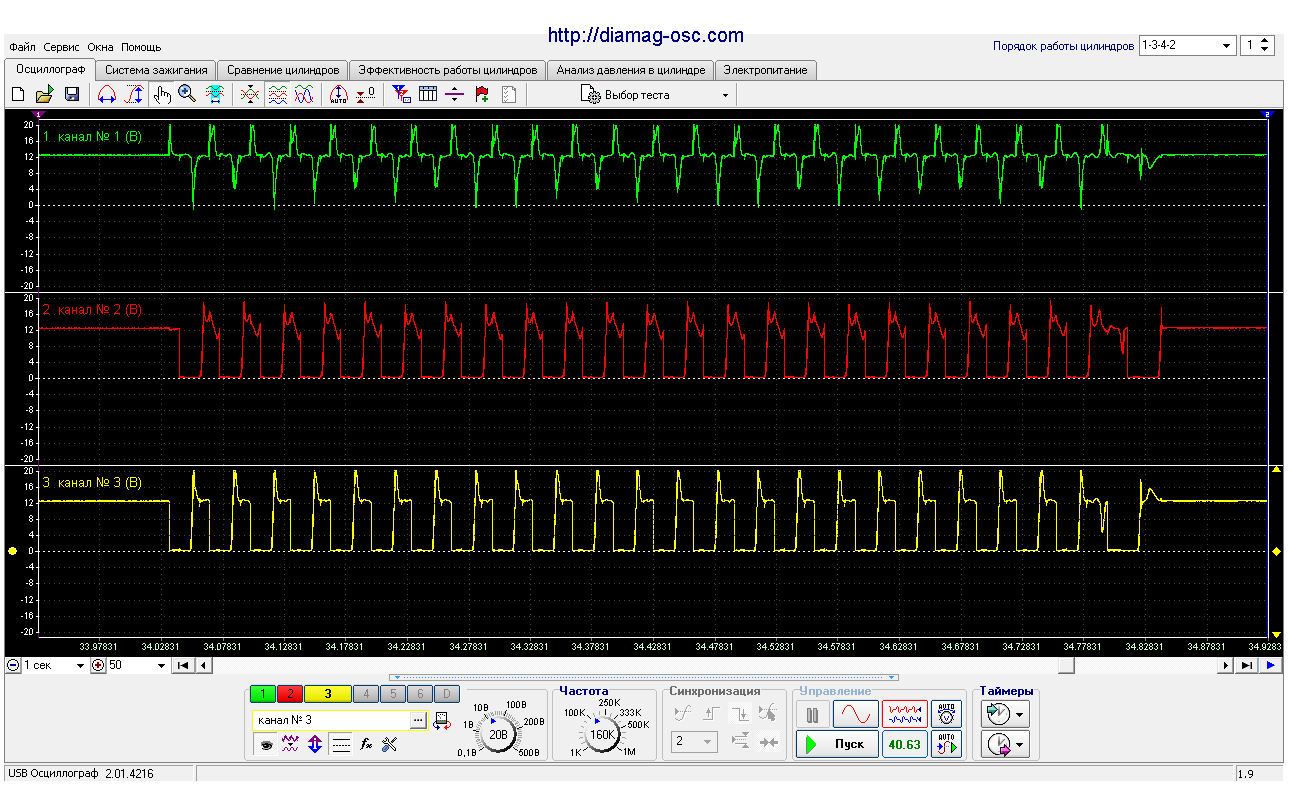1296x786 pixels.
Task: Switch to the Анализ давления в цилиндре tab
Action: (631, 70)
